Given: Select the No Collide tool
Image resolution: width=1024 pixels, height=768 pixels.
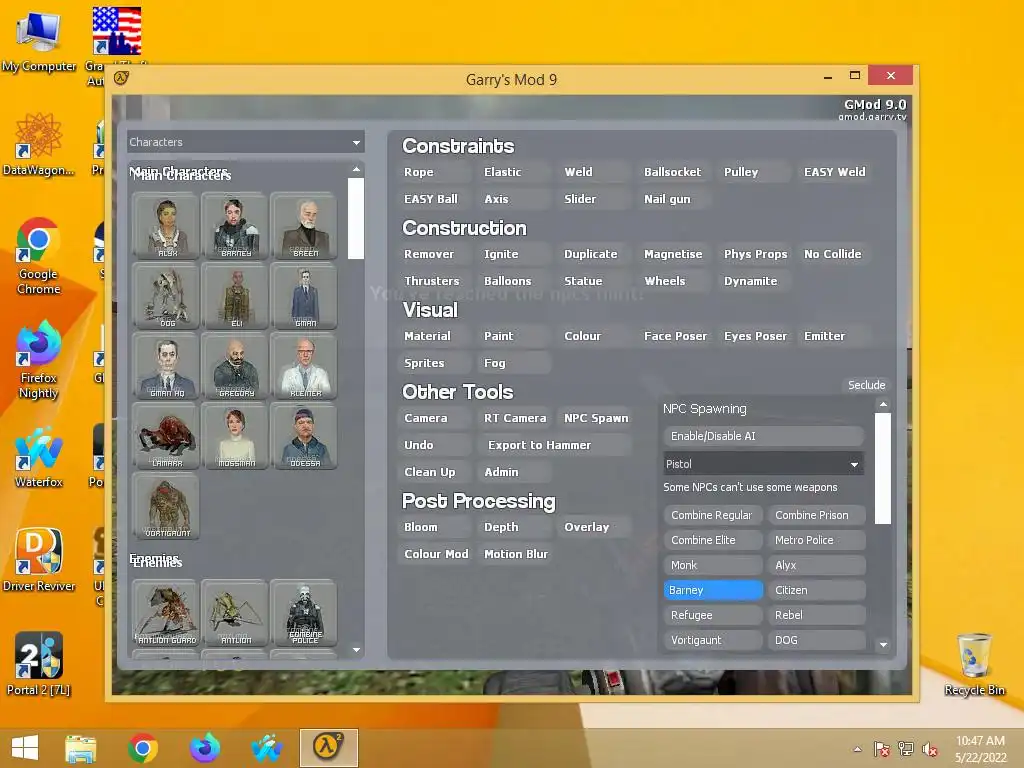Looking at the screenshot, I should coord(833,254).
